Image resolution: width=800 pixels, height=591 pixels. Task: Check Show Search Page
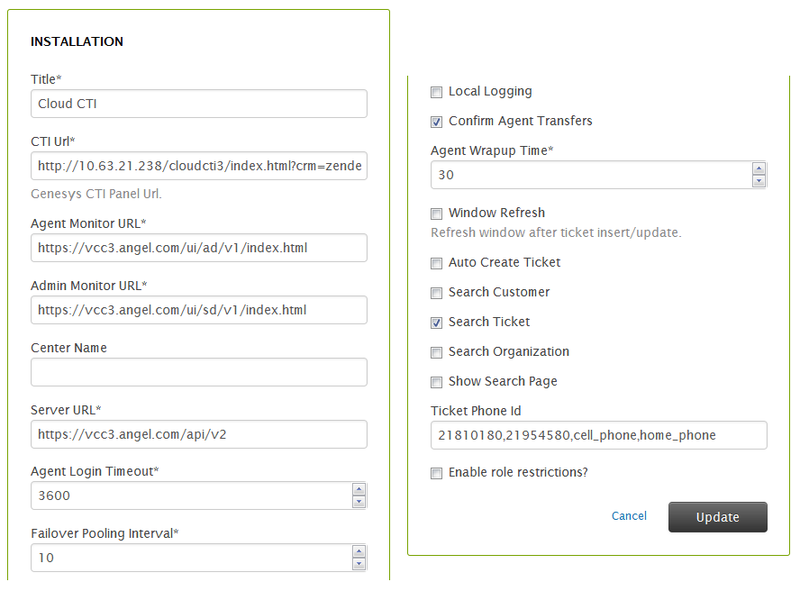coord(436,382)
